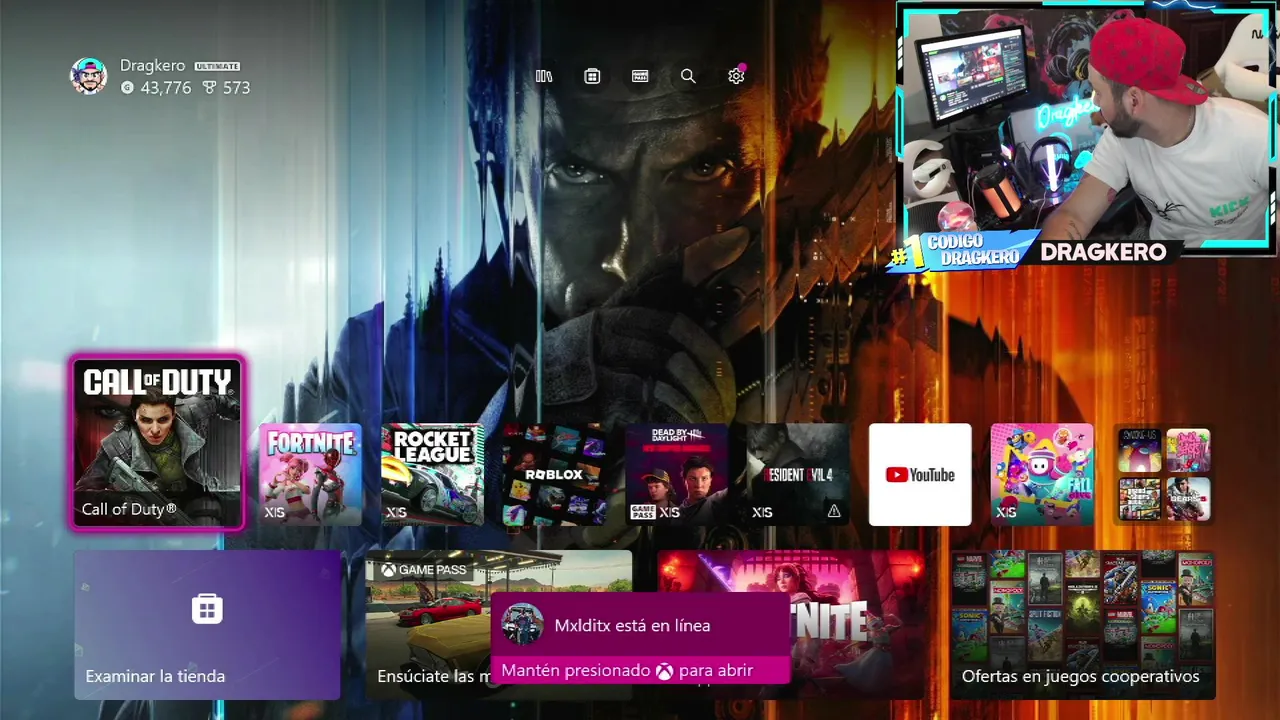Open the grouped games folder tile

click(x=1164, y=475)
